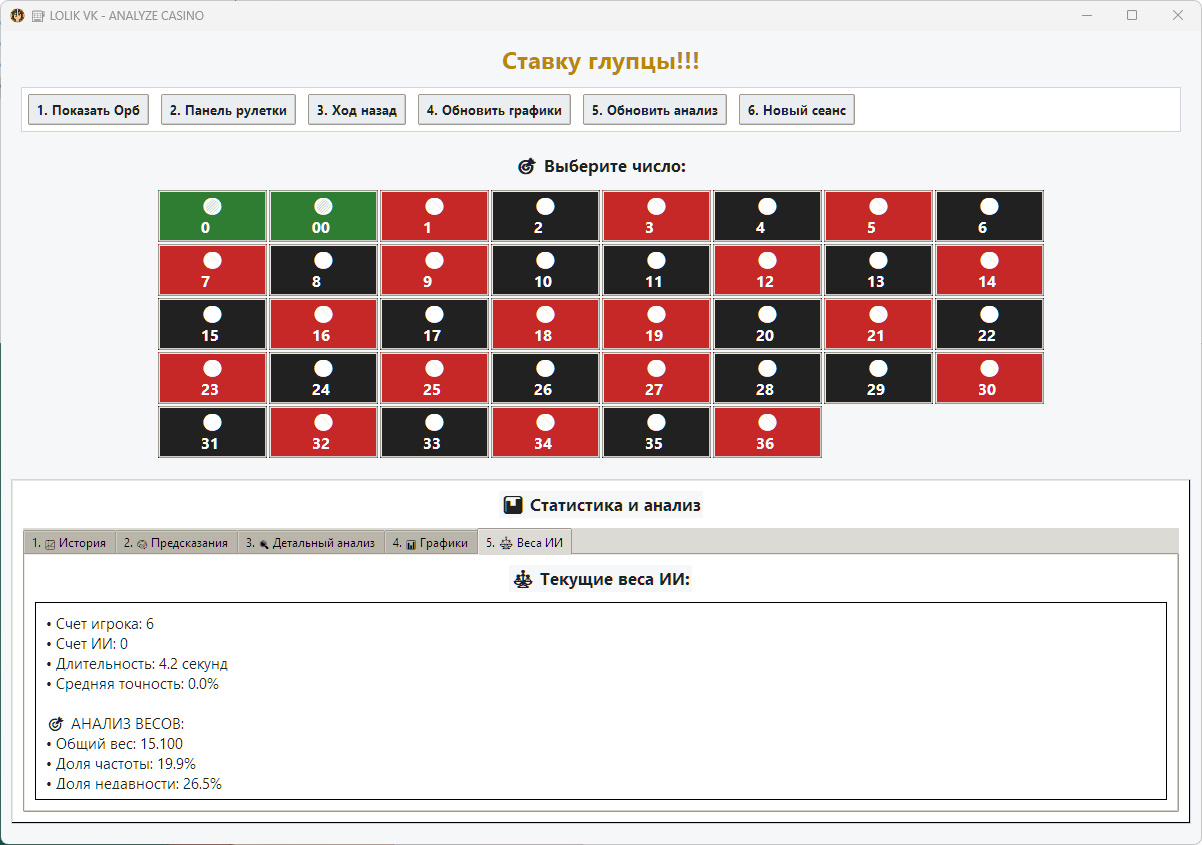Start '6. Новый сеанс' button

[x=797, y=110]
